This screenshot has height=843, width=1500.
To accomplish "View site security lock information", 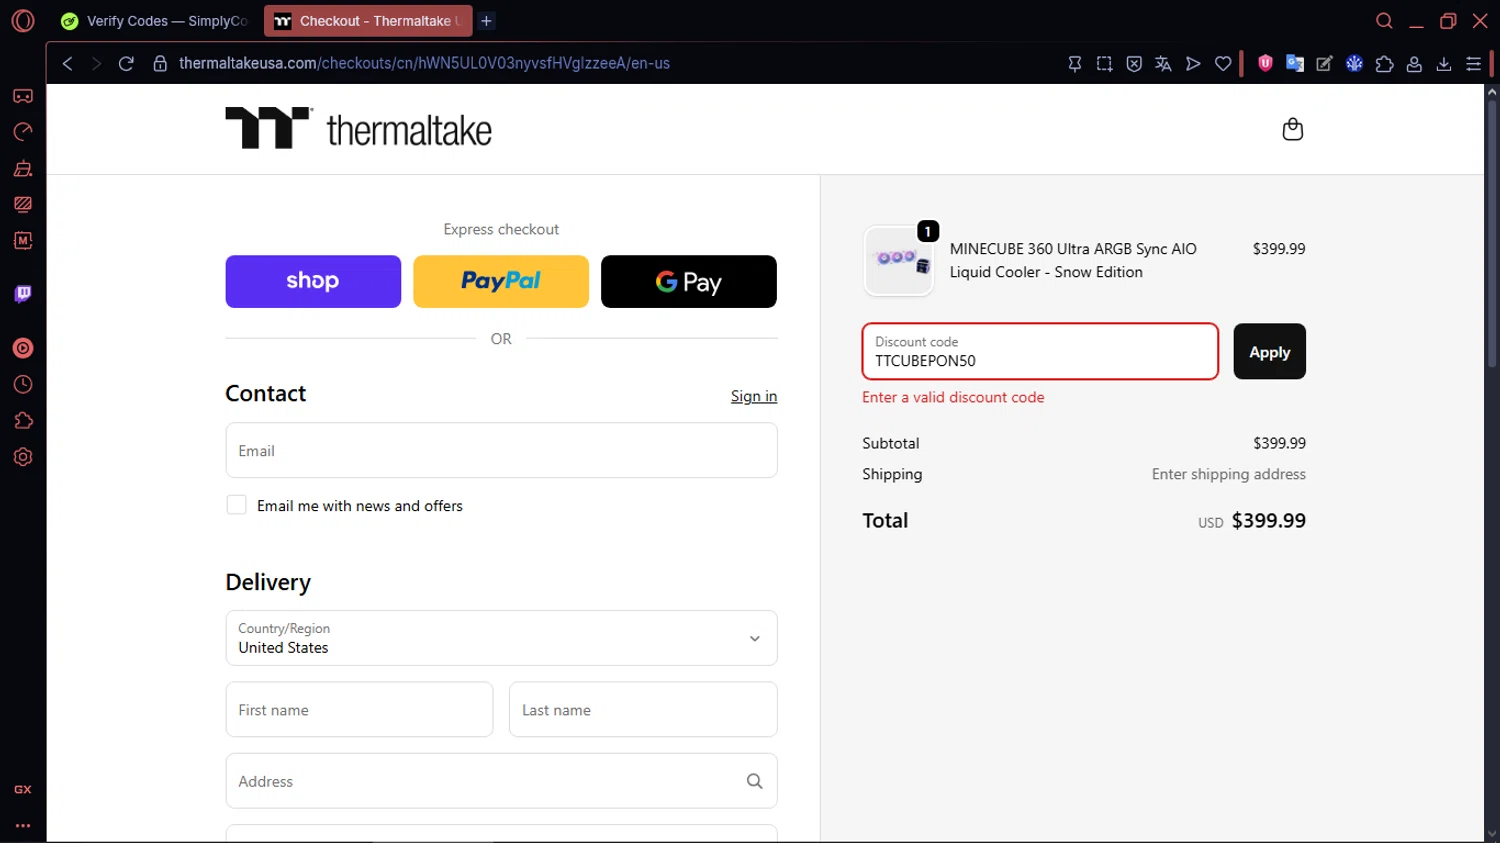I will (160, 63).
